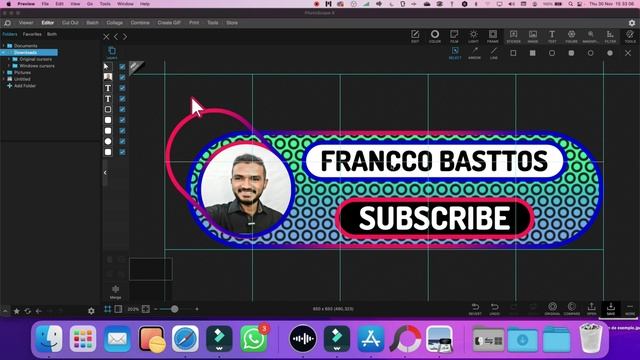Toggle the grid display icon
This screenshot has height=360, width=640.
coord(108,309)
